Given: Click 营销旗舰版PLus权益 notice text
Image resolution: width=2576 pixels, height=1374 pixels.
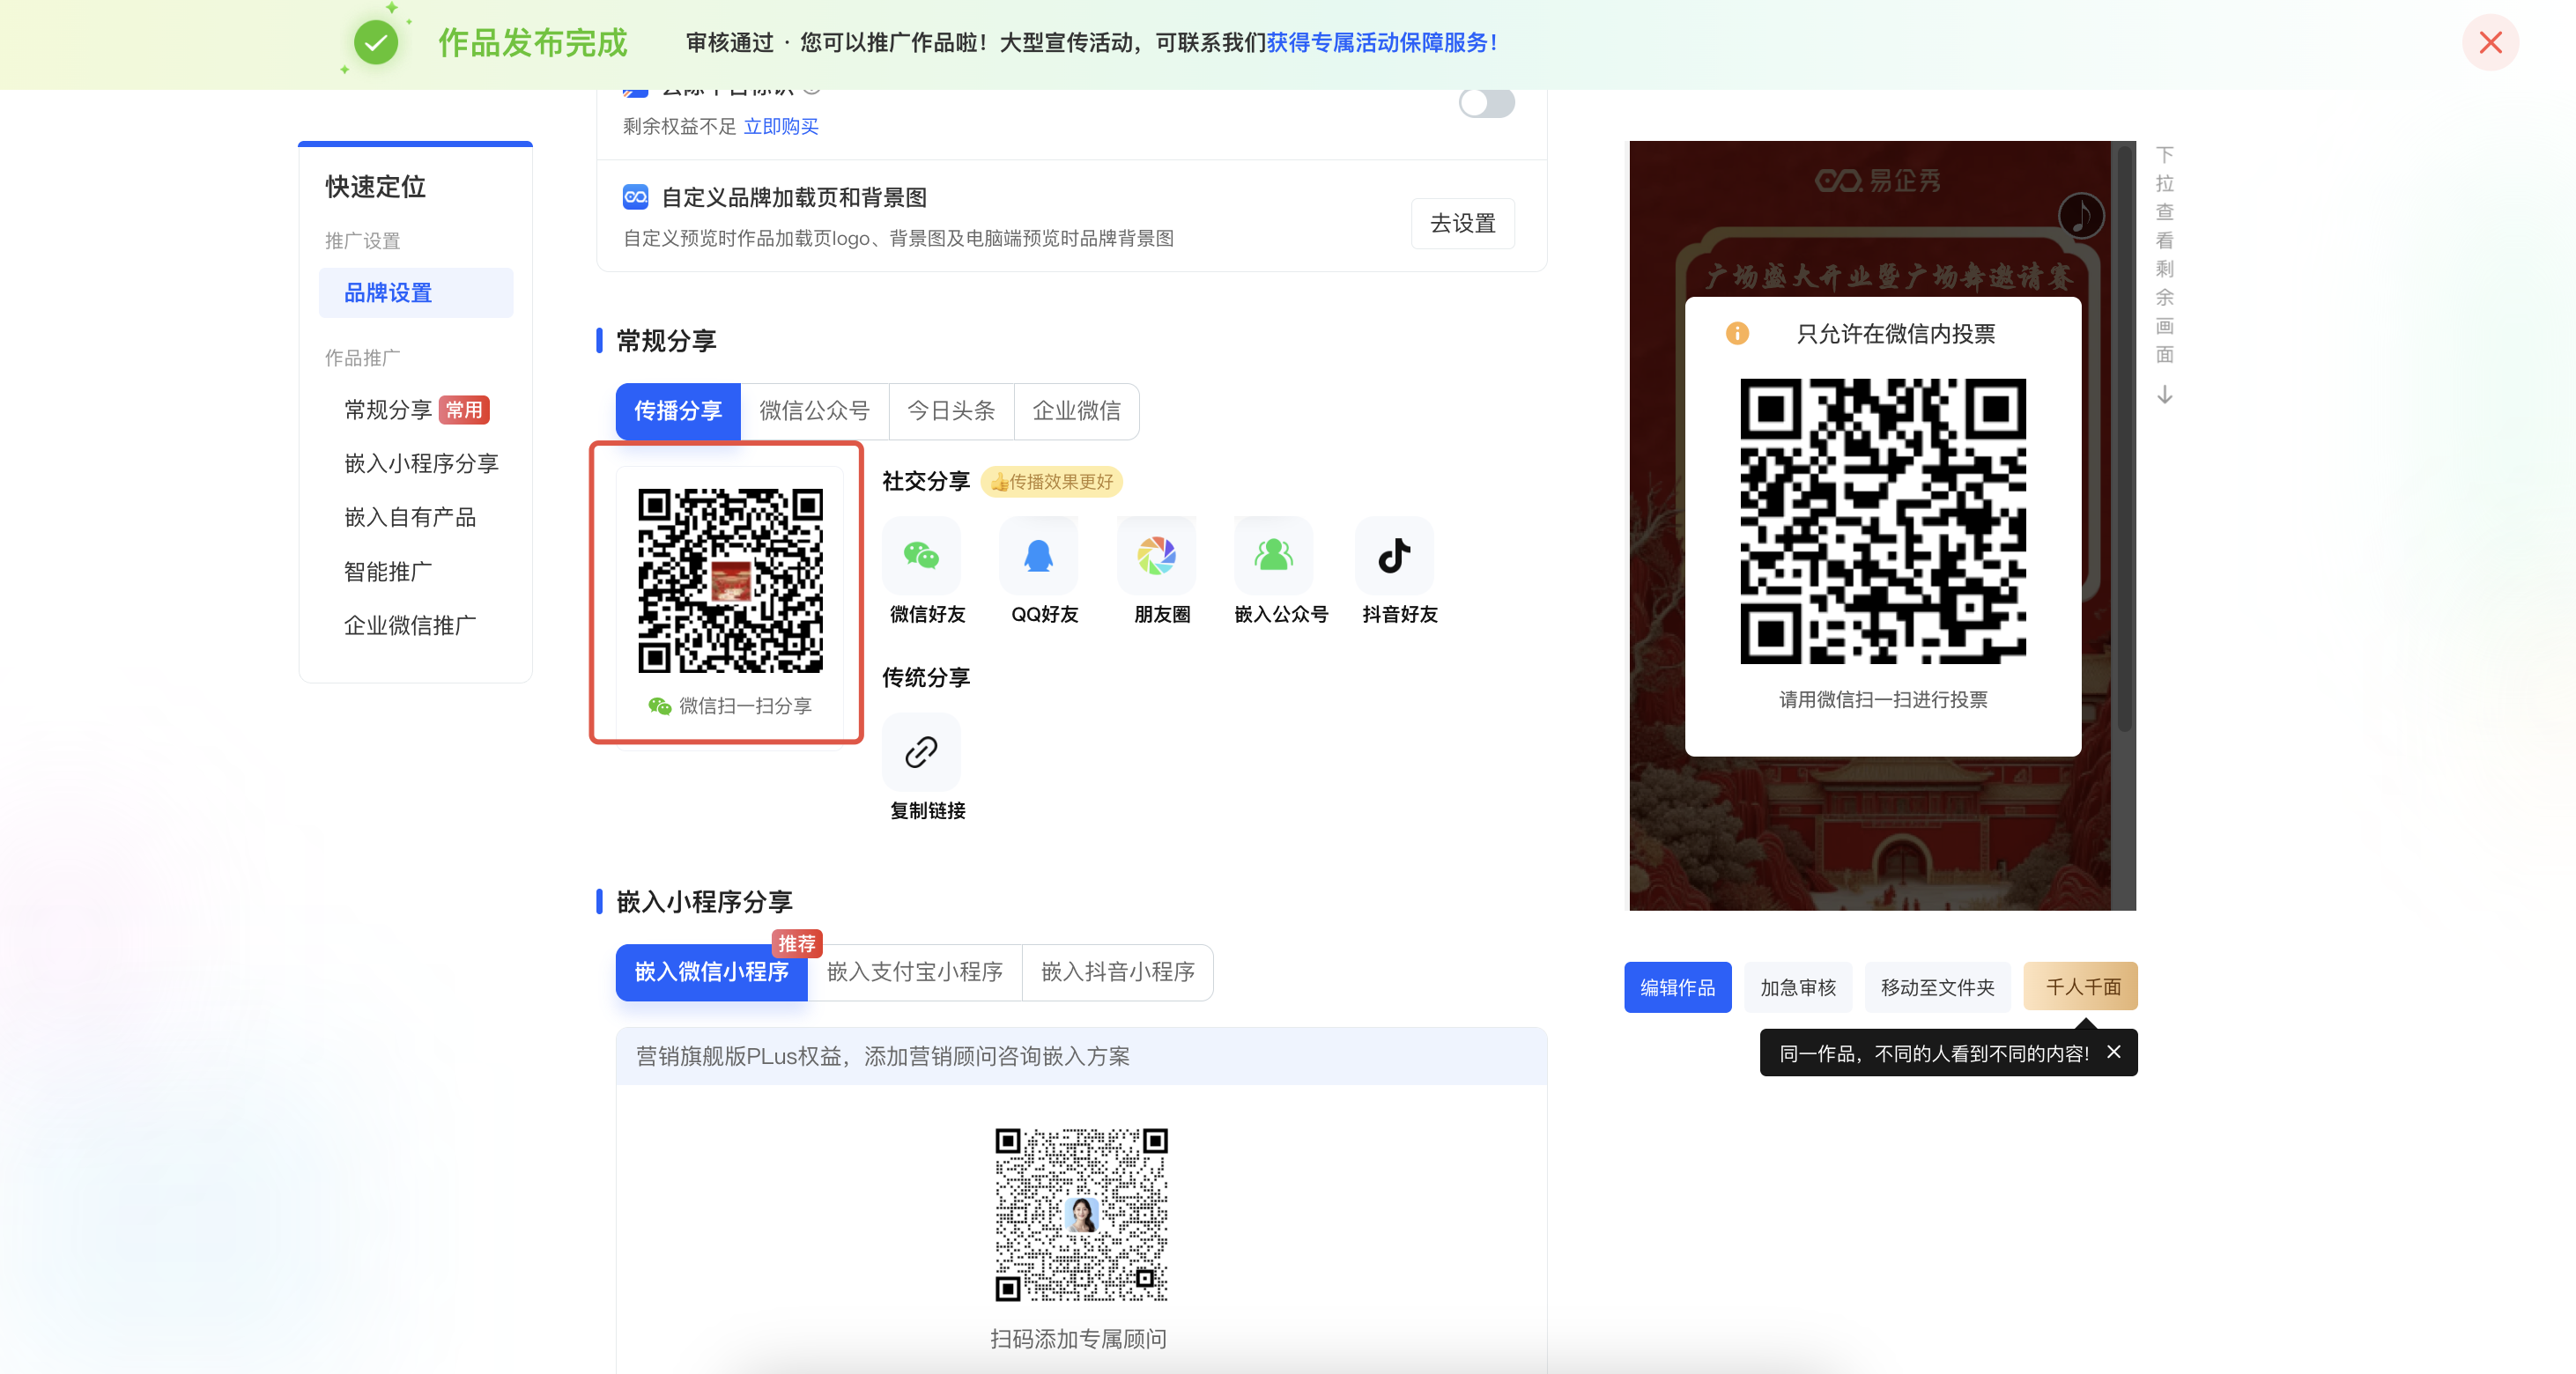Looking at the screenshot, I should point(883,1056).
